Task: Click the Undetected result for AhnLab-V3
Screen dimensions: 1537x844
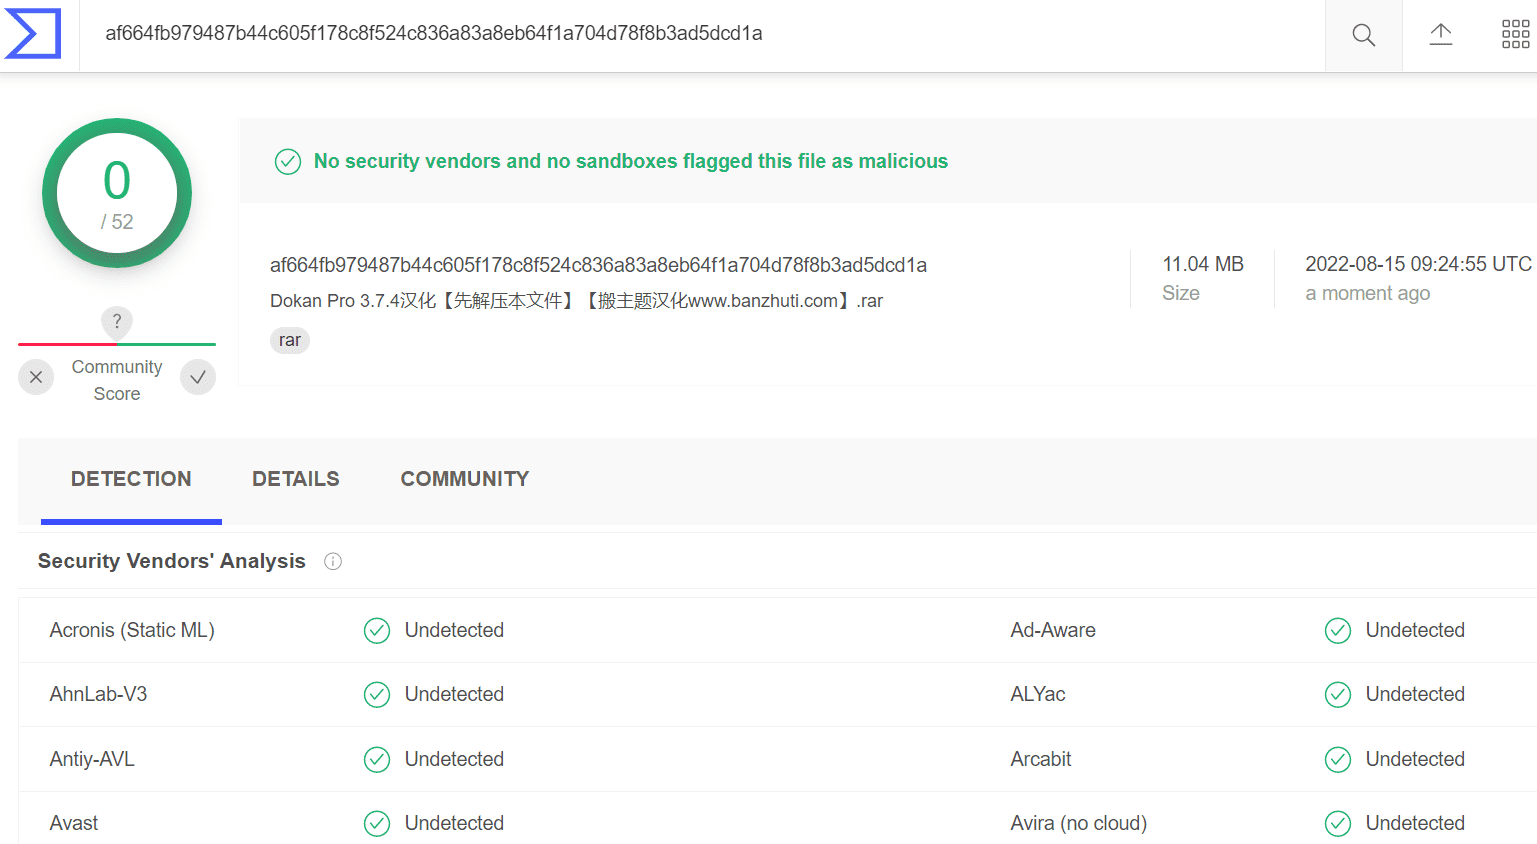Action: tap(454, 695)
